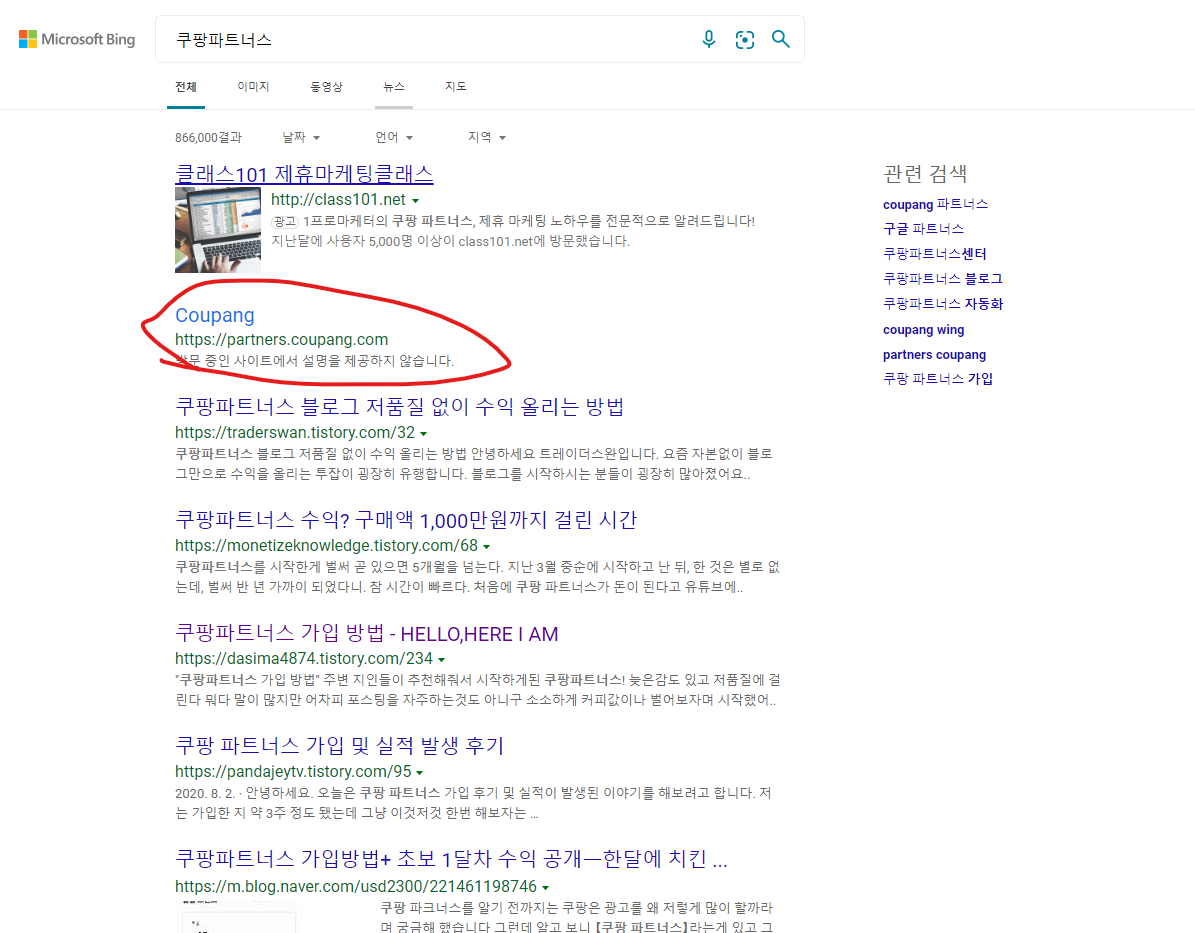Click the https://traderswan.tistory.com/32 URL text
The image size is (1195, 933).
tap(295, 432)
